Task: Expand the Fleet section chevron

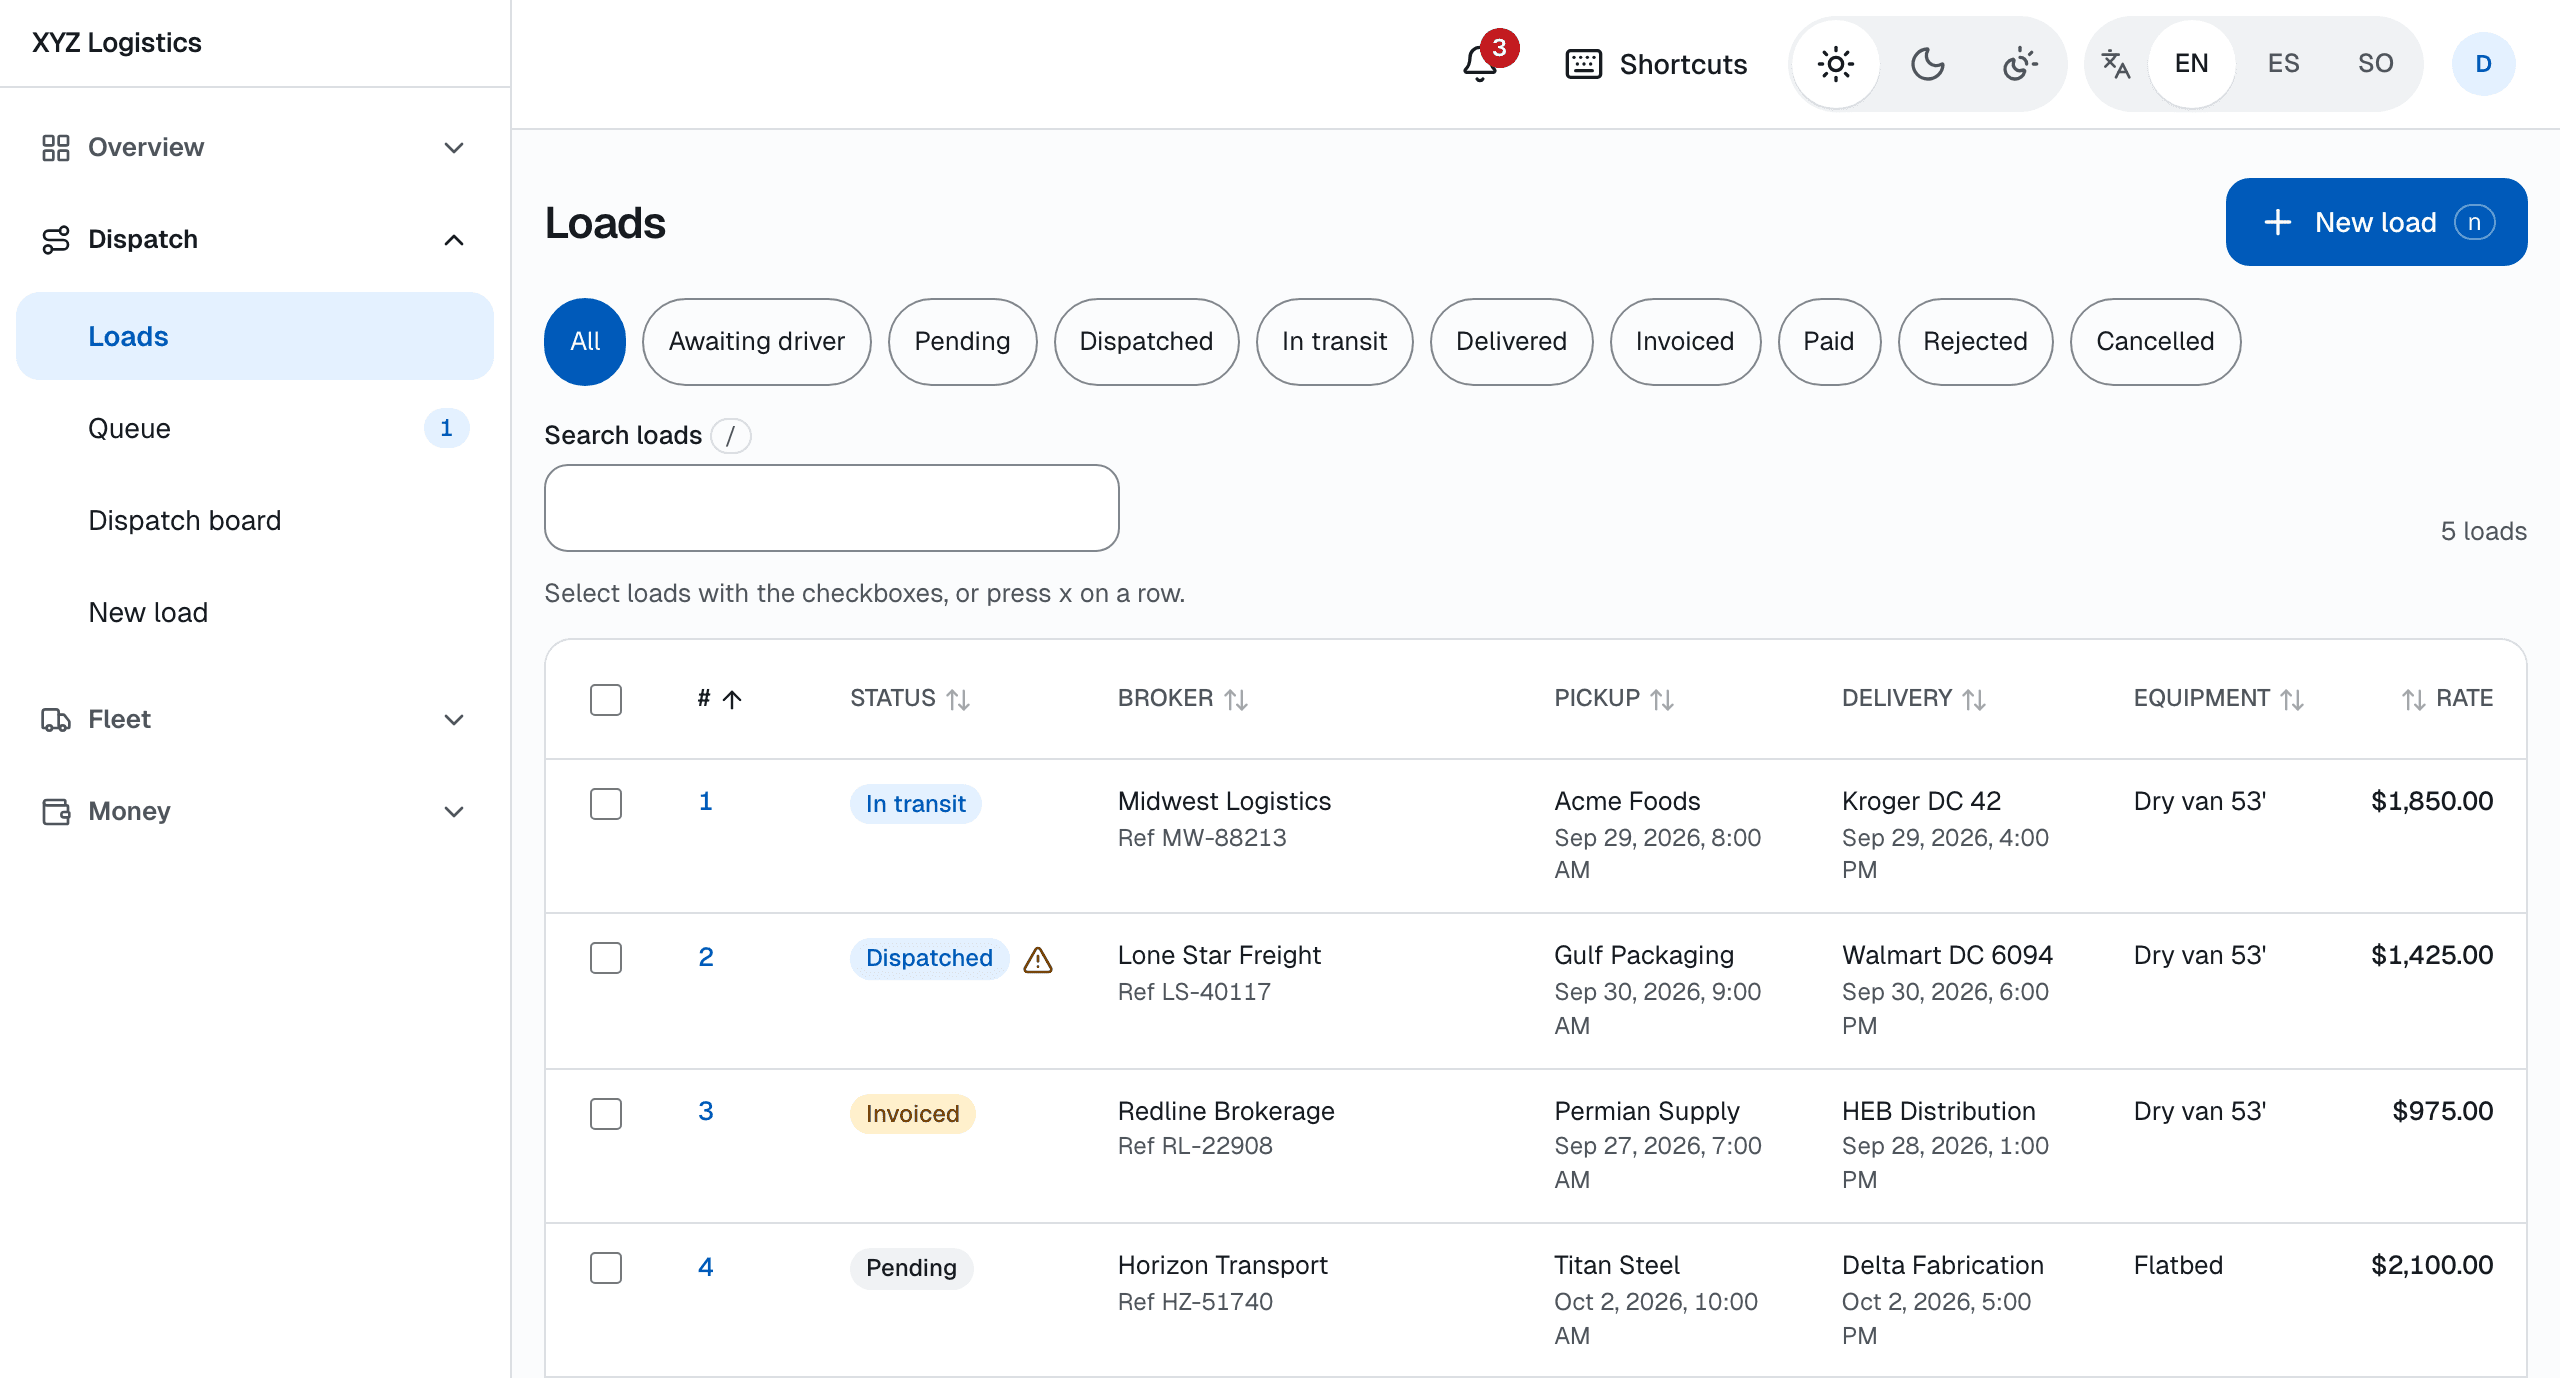Action: 454,720
